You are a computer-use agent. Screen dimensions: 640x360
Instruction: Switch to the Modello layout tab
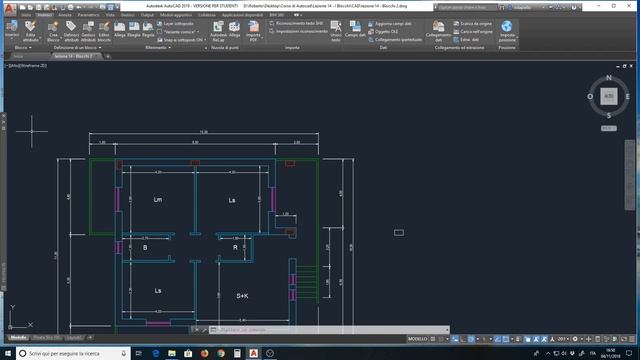(18, 338)
